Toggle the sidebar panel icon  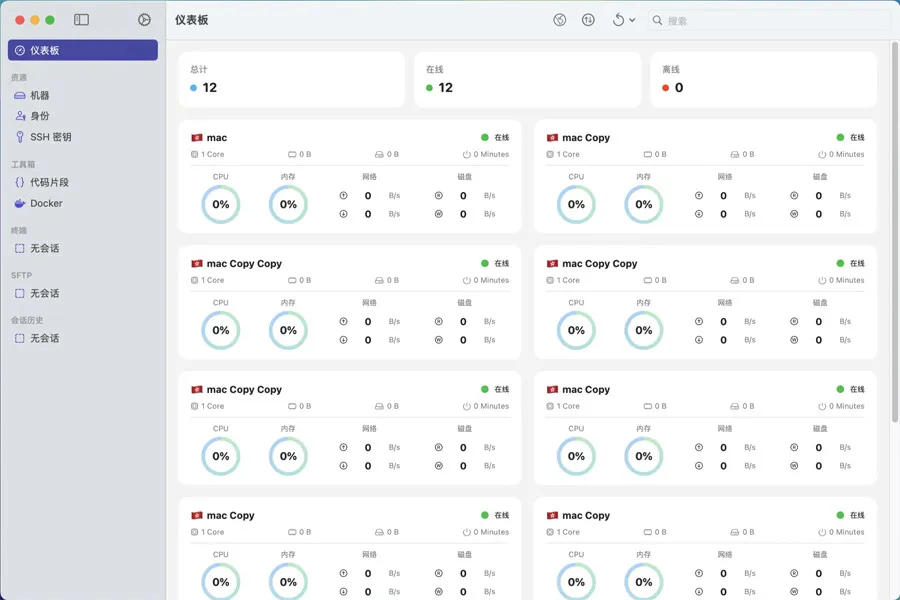click(82, 20)
